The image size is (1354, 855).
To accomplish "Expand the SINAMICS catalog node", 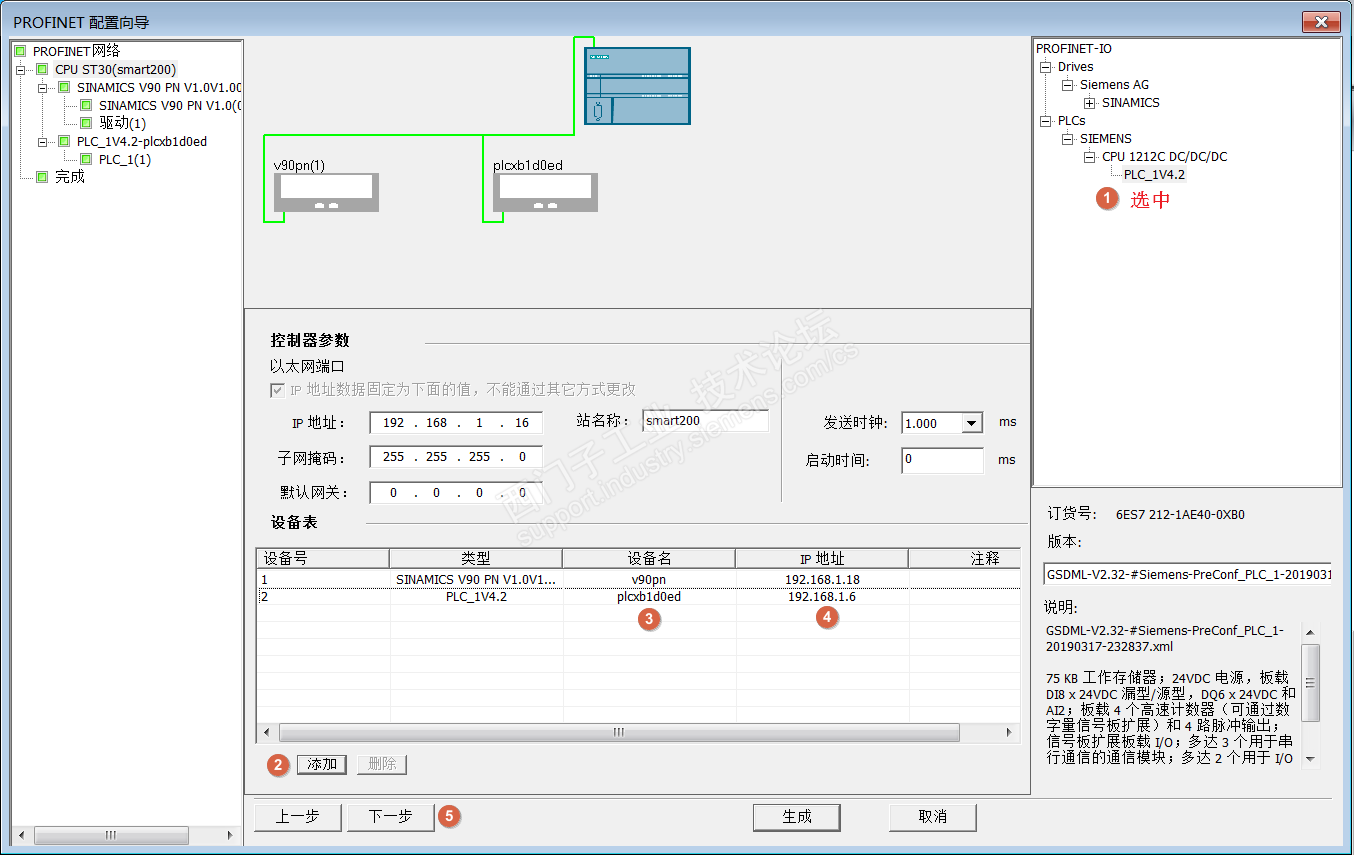I will [x=1090, y=103].
